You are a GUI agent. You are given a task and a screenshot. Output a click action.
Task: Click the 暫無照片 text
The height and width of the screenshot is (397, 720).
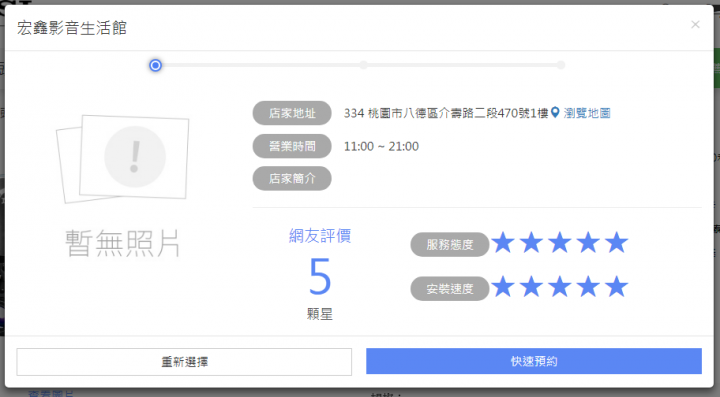tap(123, 243)
